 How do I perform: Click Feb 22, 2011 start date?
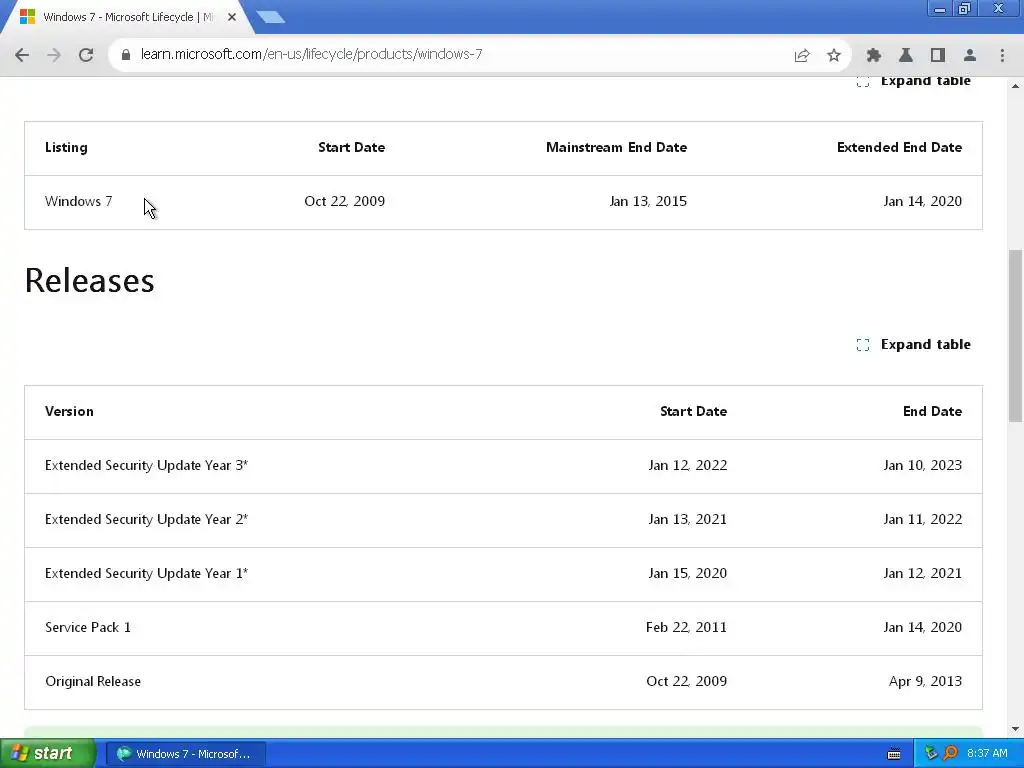click(x=686, y=627)
